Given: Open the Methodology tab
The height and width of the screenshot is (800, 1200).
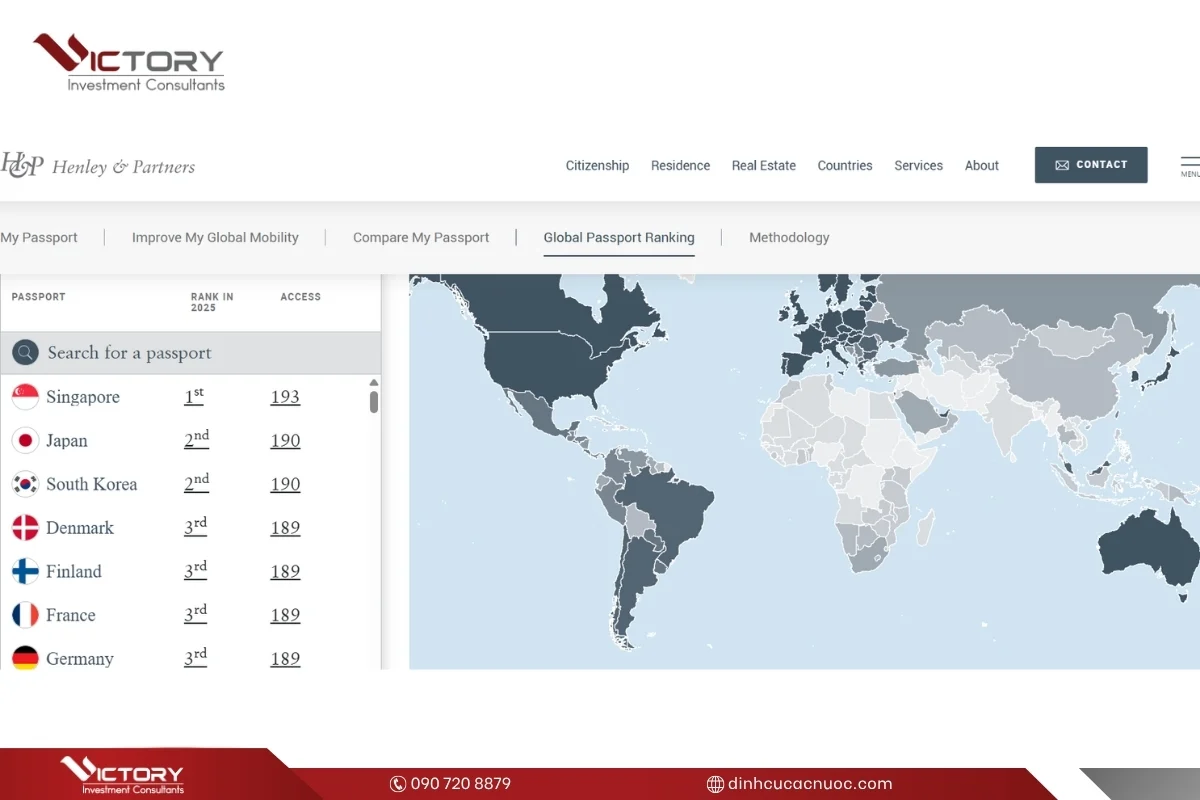Looking at the screenshot, I should tap(789, 238).
